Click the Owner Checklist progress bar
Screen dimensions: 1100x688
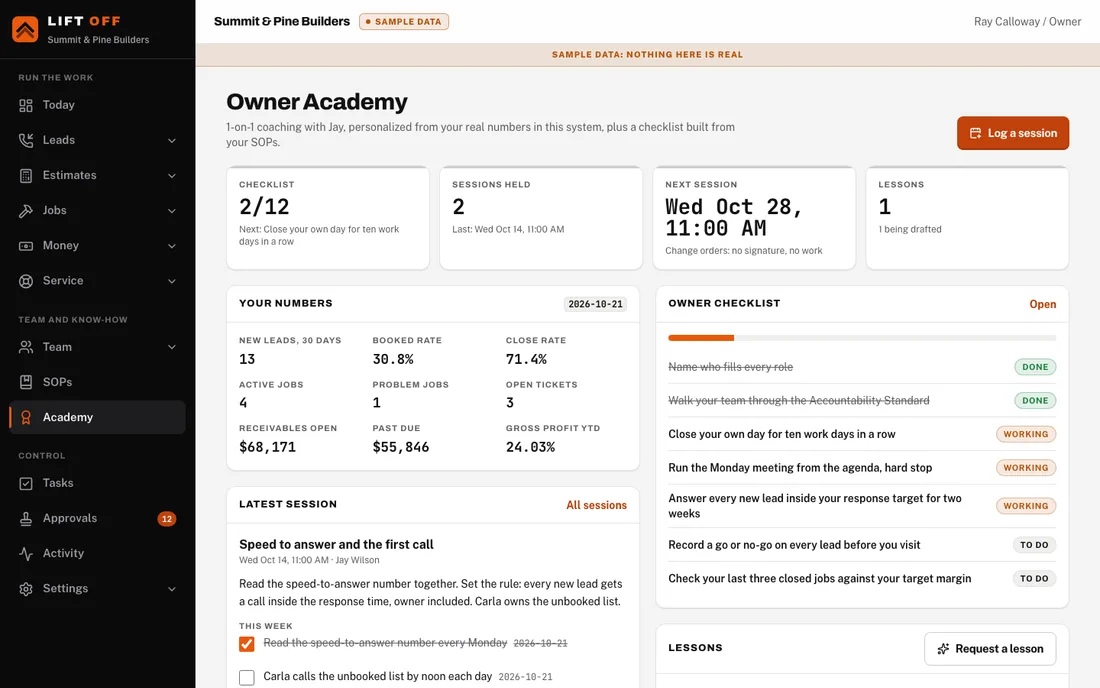[862, 338]
